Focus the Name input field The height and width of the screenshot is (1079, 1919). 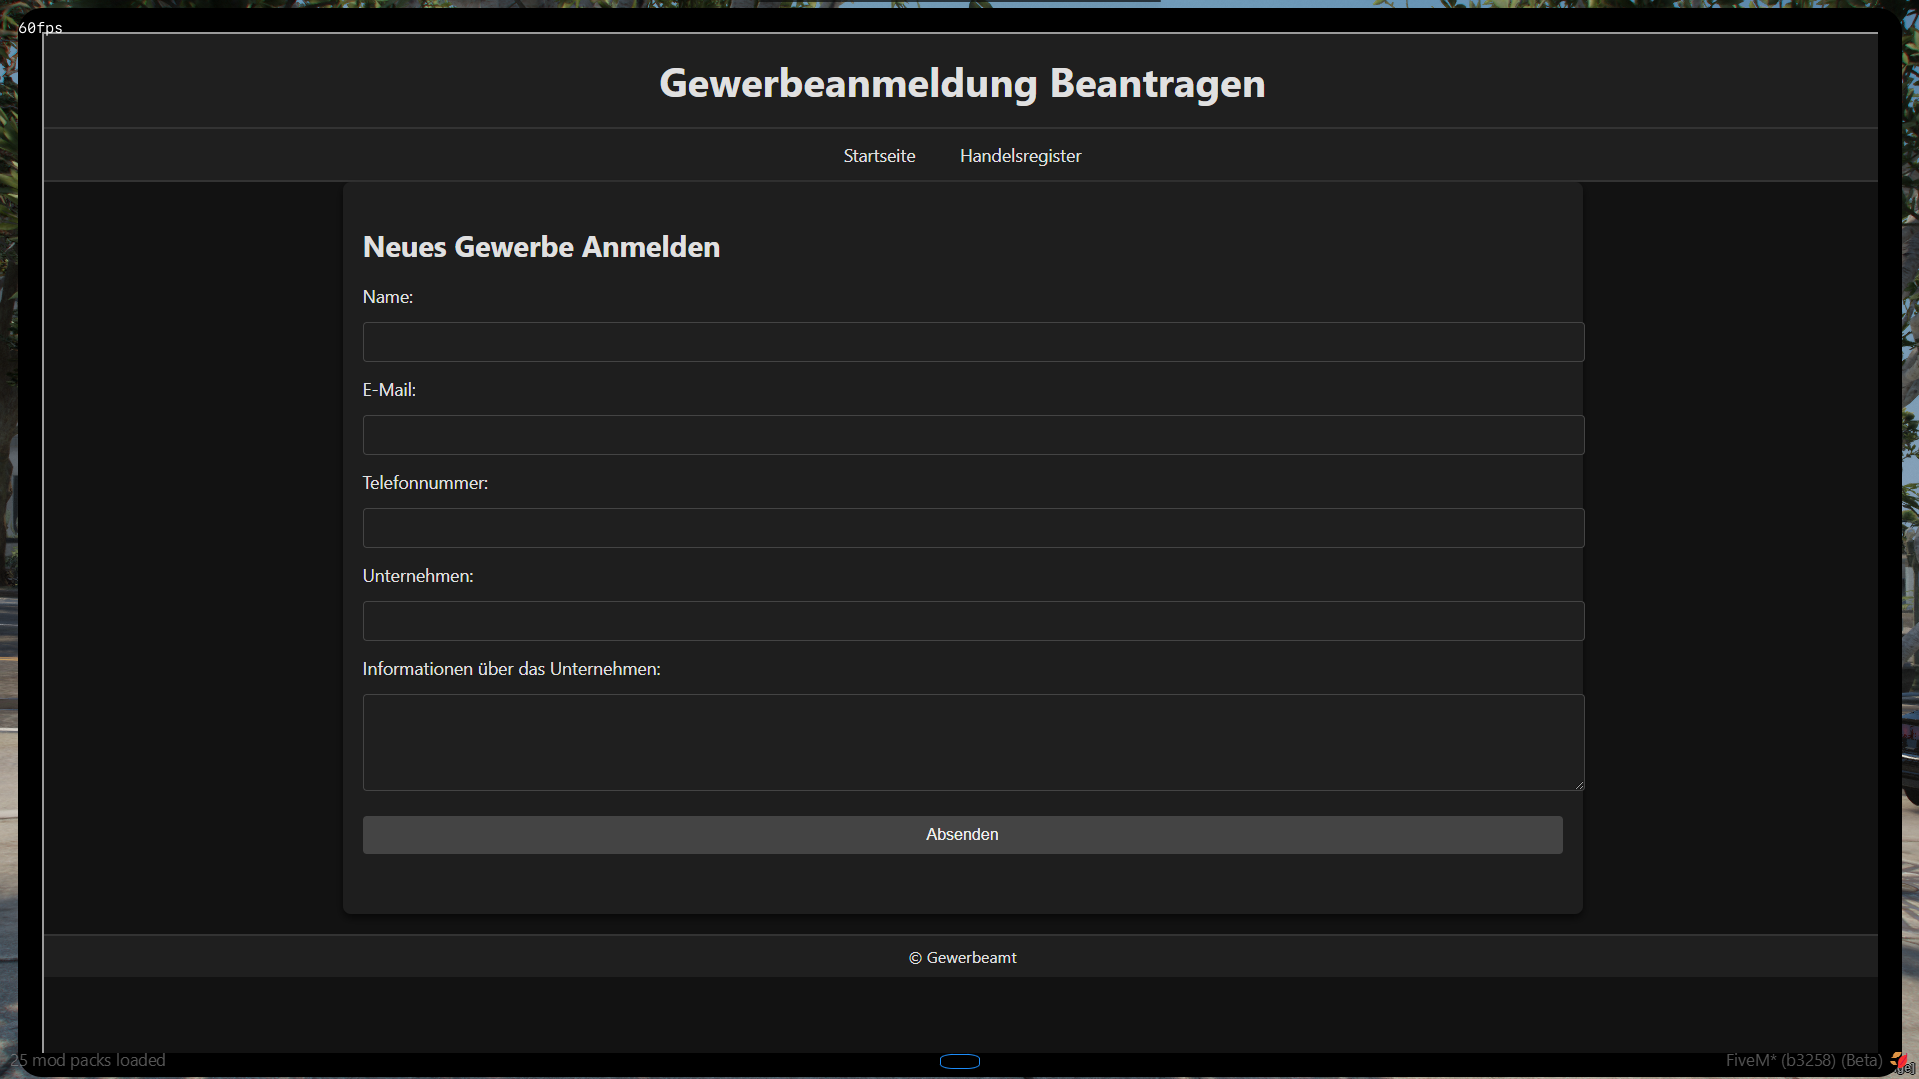pos(973,342)
